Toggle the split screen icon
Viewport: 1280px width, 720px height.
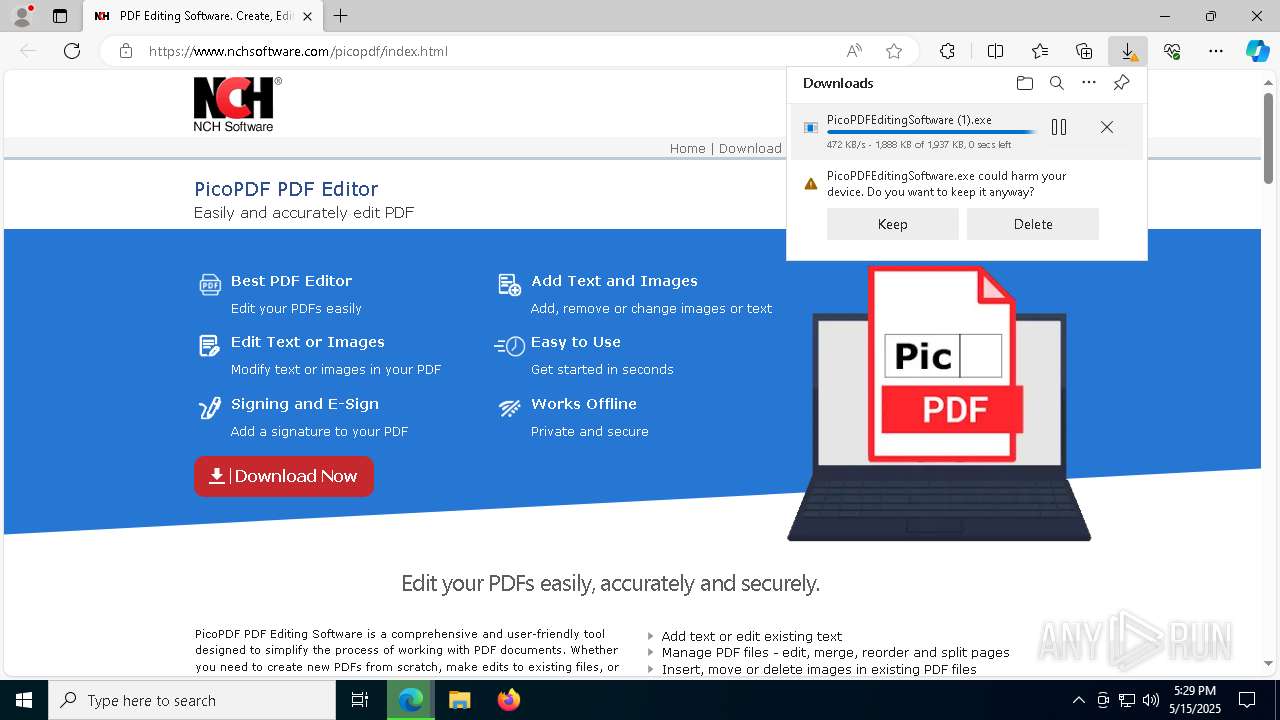[995, 51]
